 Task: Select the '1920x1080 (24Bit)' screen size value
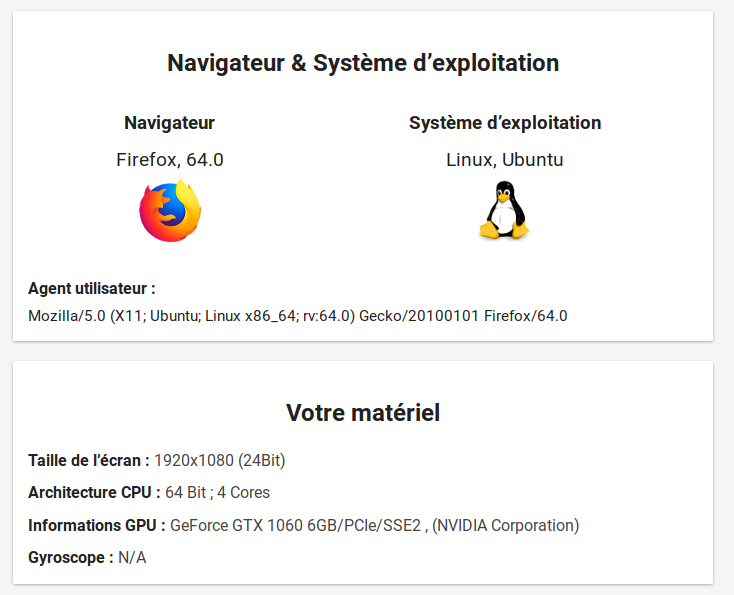(x=220, y=460)
